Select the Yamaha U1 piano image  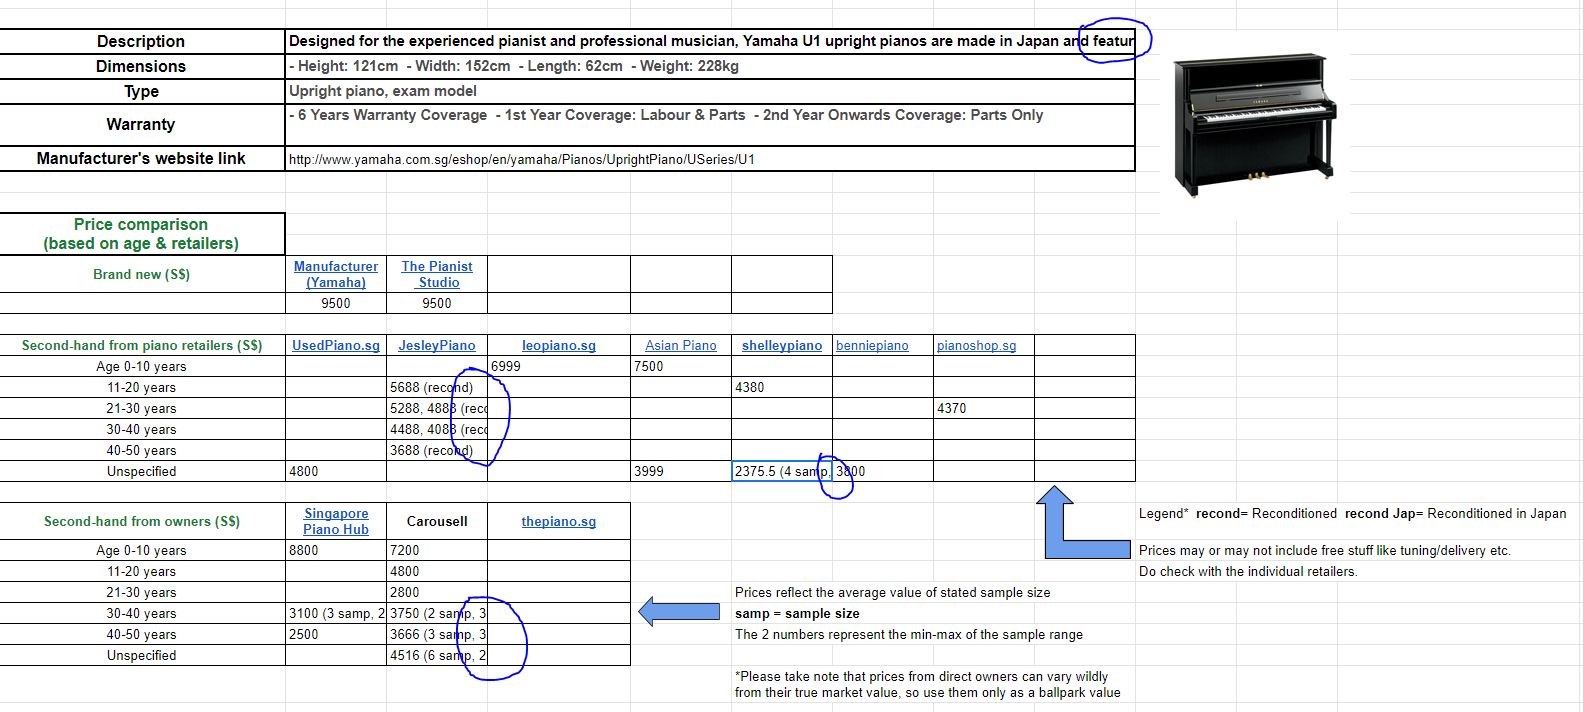pyautogui.click(x=1254, y=125)
